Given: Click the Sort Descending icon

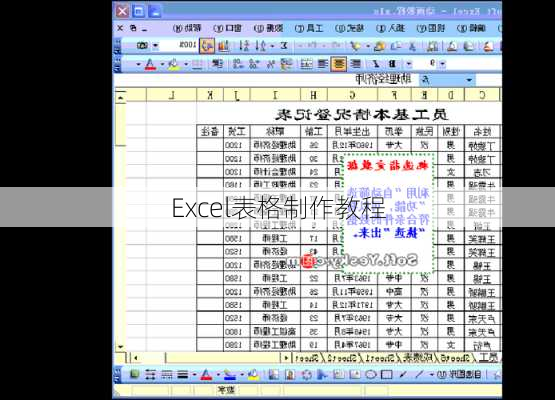Looking at the screenshot, I should pyautogui.click(x=244, y=46).
